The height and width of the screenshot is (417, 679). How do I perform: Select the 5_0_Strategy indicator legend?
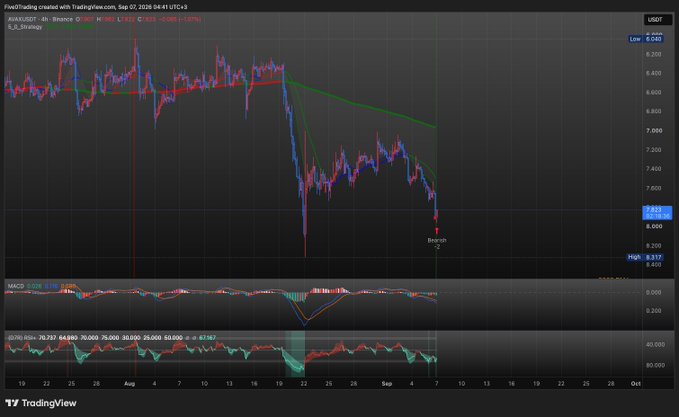pos(25,27)
